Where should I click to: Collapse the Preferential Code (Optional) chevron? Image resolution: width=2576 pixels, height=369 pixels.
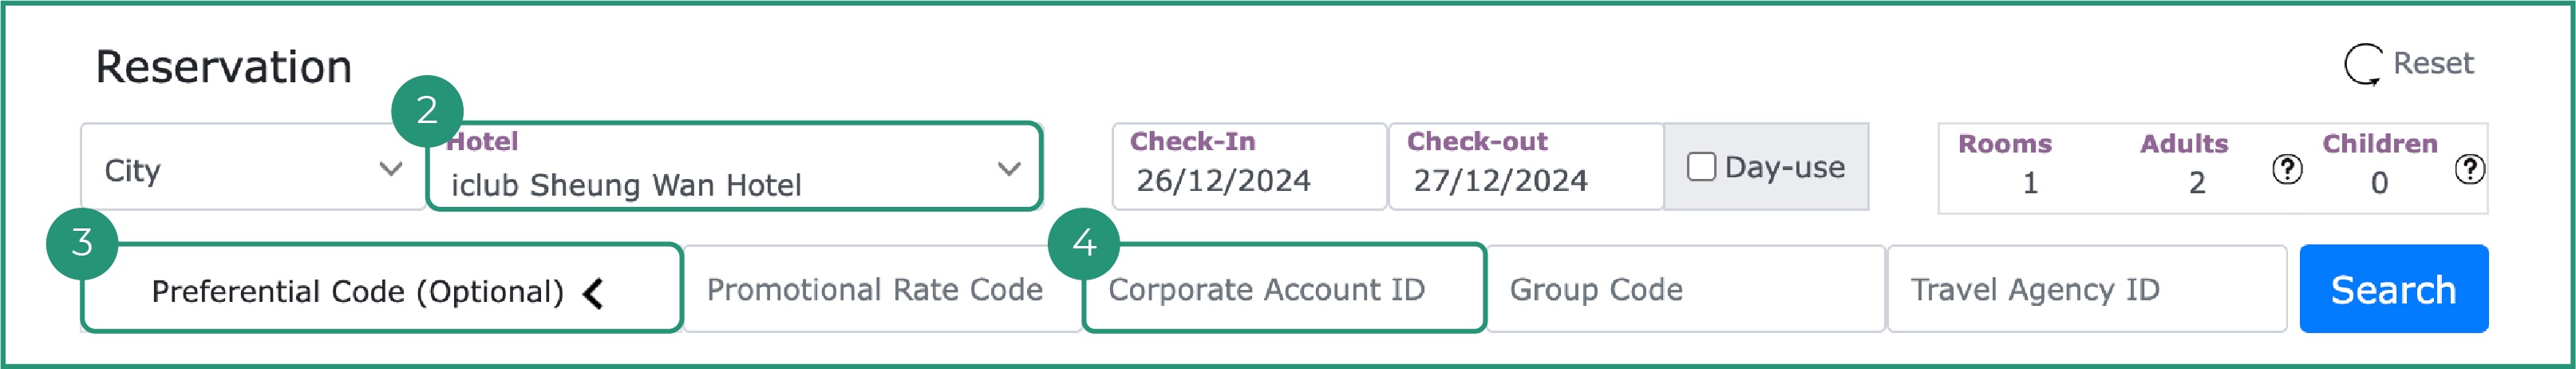tap(594, 293)
